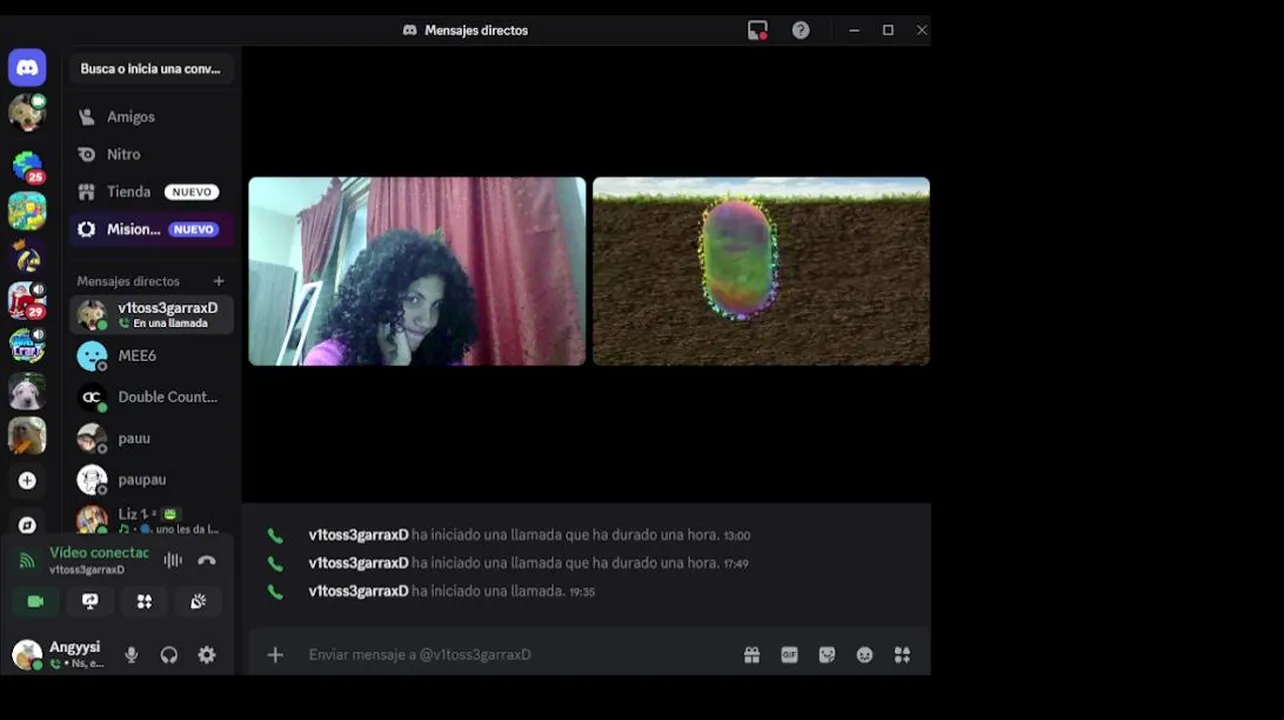The image size is (1284, 720).
Task: Open the attachment plus button
Action: (275, 655)
